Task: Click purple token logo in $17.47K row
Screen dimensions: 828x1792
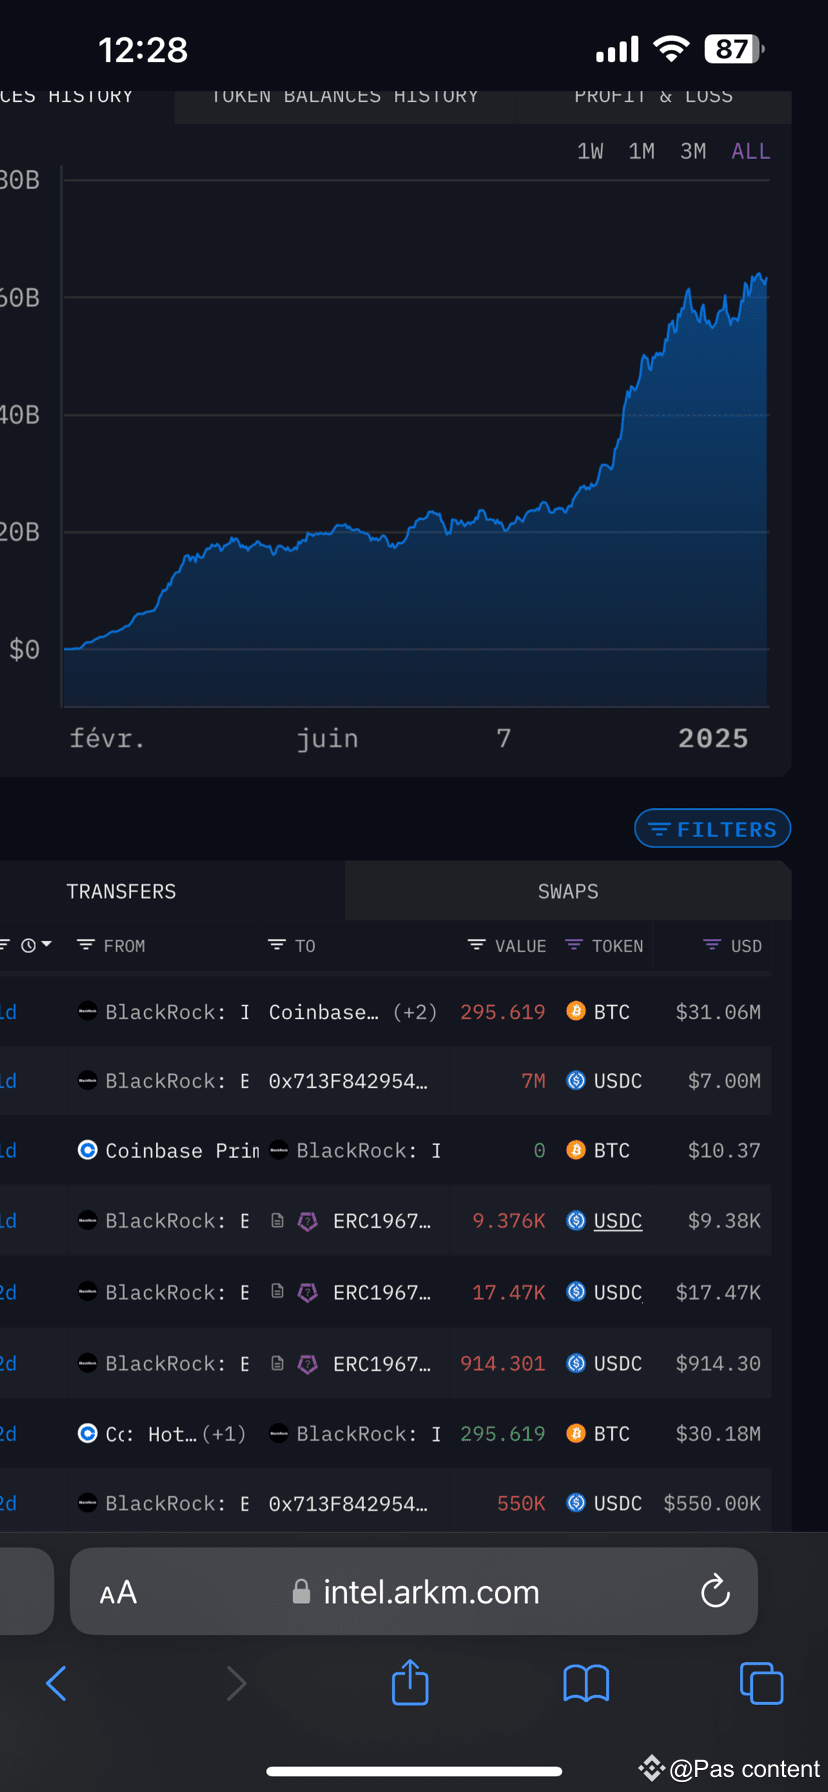Action: pyautogui.click(x=308, y=1292)
